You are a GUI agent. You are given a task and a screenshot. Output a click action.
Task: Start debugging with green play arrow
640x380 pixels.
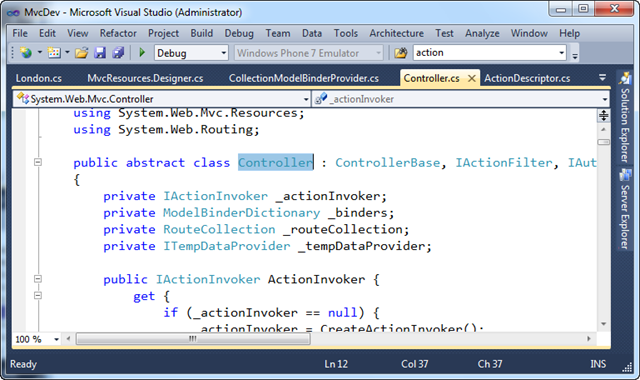click(x=142, y=52)
